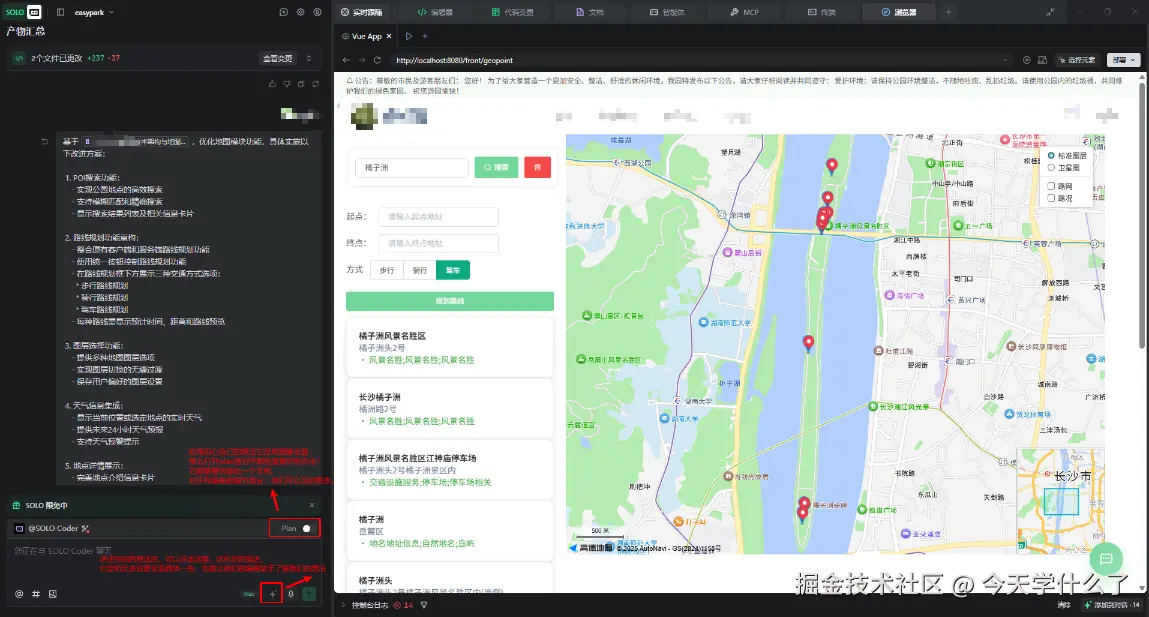Open the easypark project dropdown
This screenshot has width=1149, height=617.
[95, 12]
